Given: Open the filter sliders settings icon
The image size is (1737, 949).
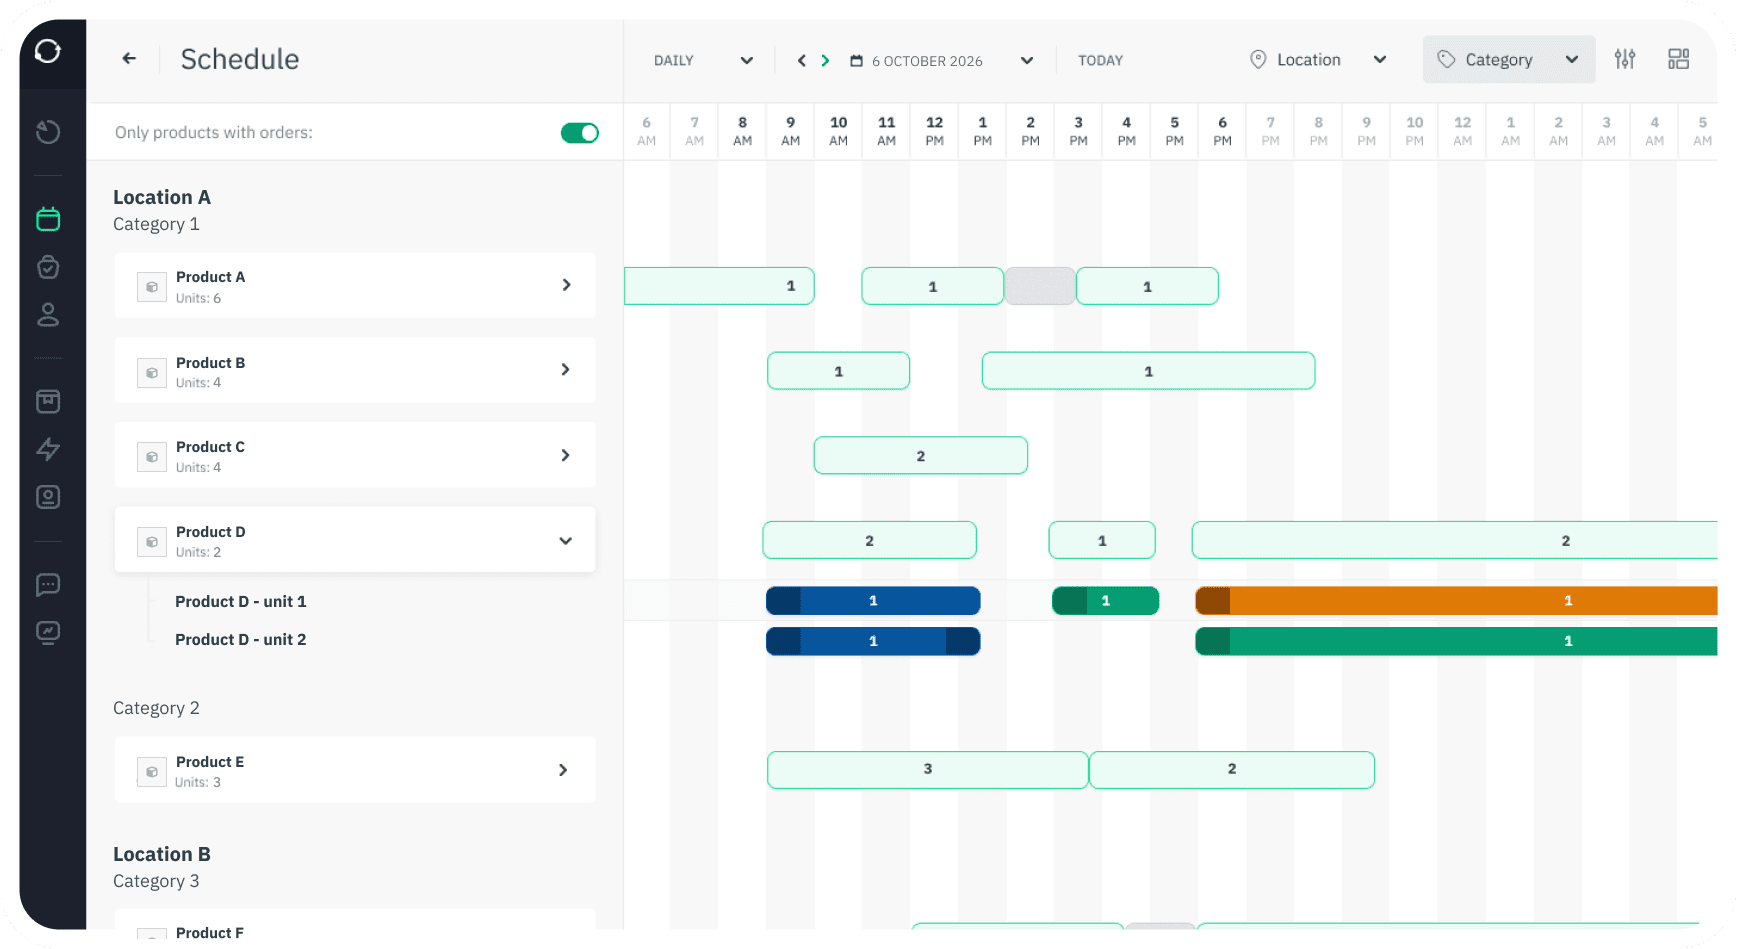Looking at the screenshot, I should coord(1625,59).
